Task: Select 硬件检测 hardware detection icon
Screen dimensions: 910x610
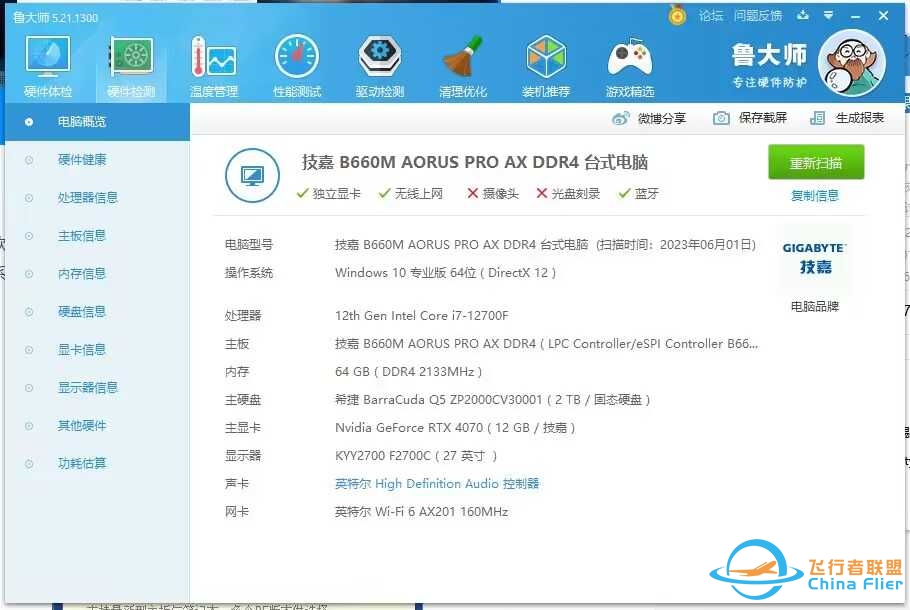Action: pyautogui.click(x=131, y=66)
